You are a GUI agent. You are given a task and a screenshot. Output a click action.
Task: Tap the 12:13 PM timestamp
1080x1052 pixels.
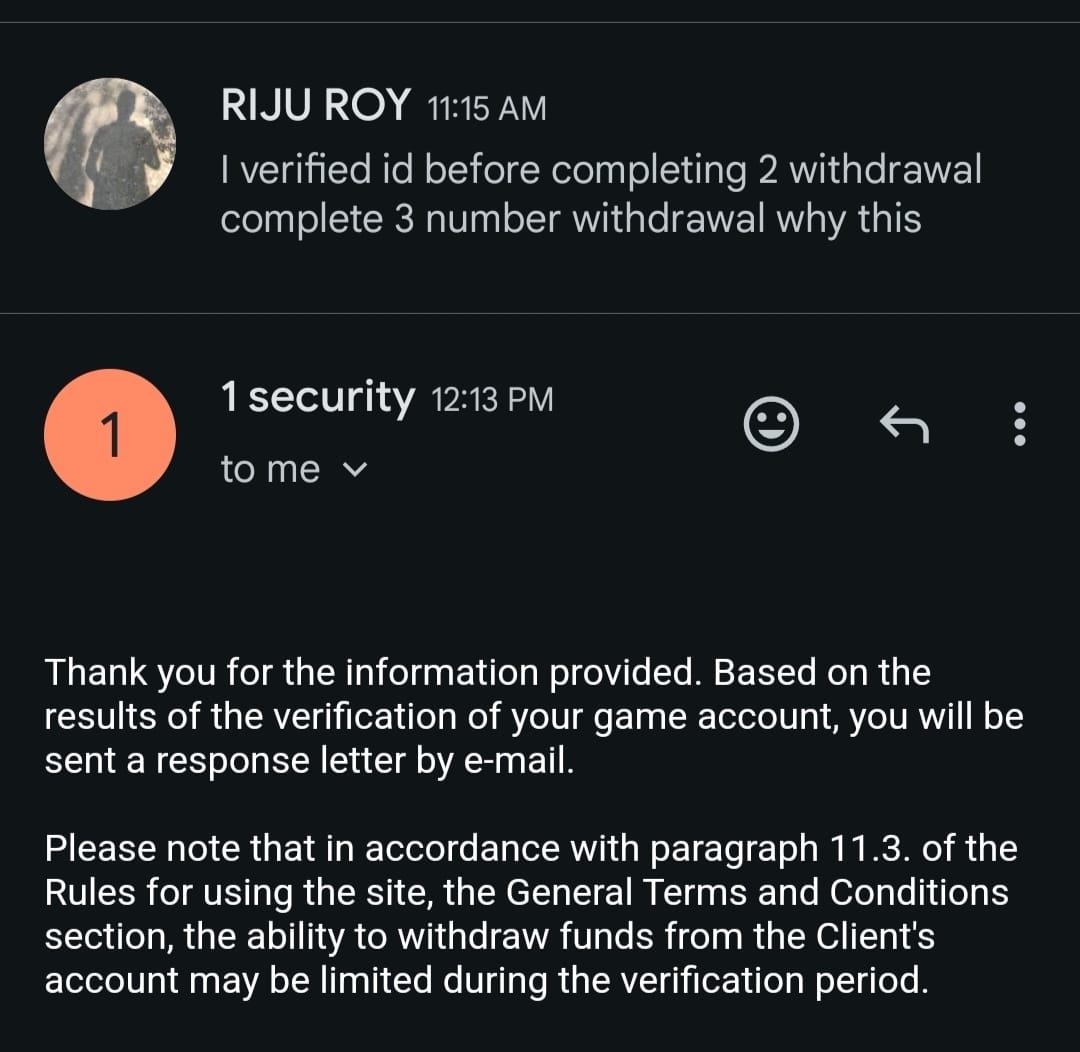click(x=491, y=400)
